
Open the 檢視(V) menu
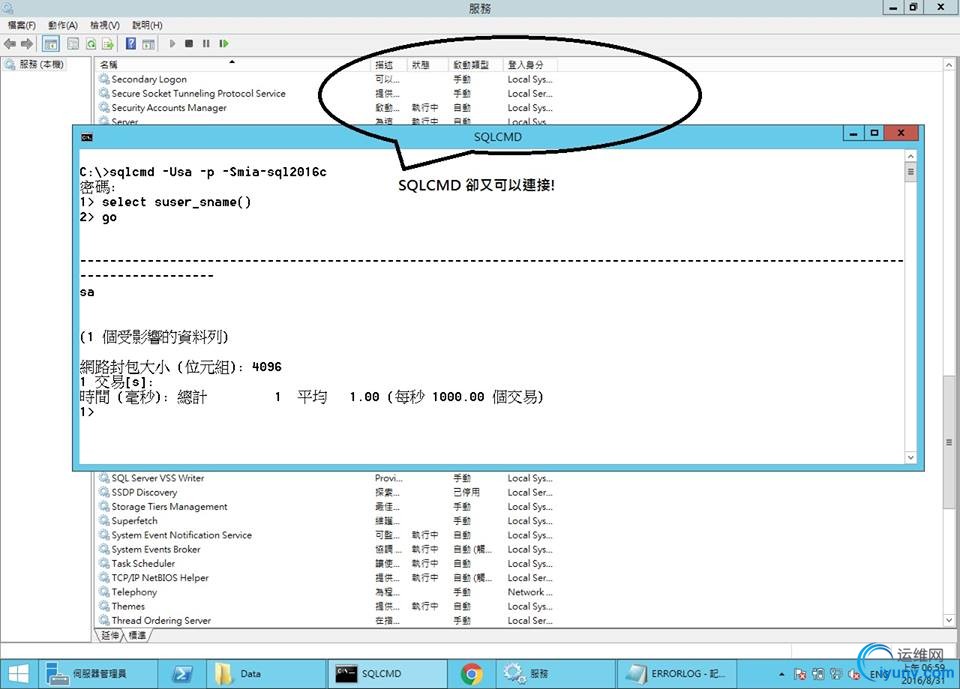coord(105,25)
